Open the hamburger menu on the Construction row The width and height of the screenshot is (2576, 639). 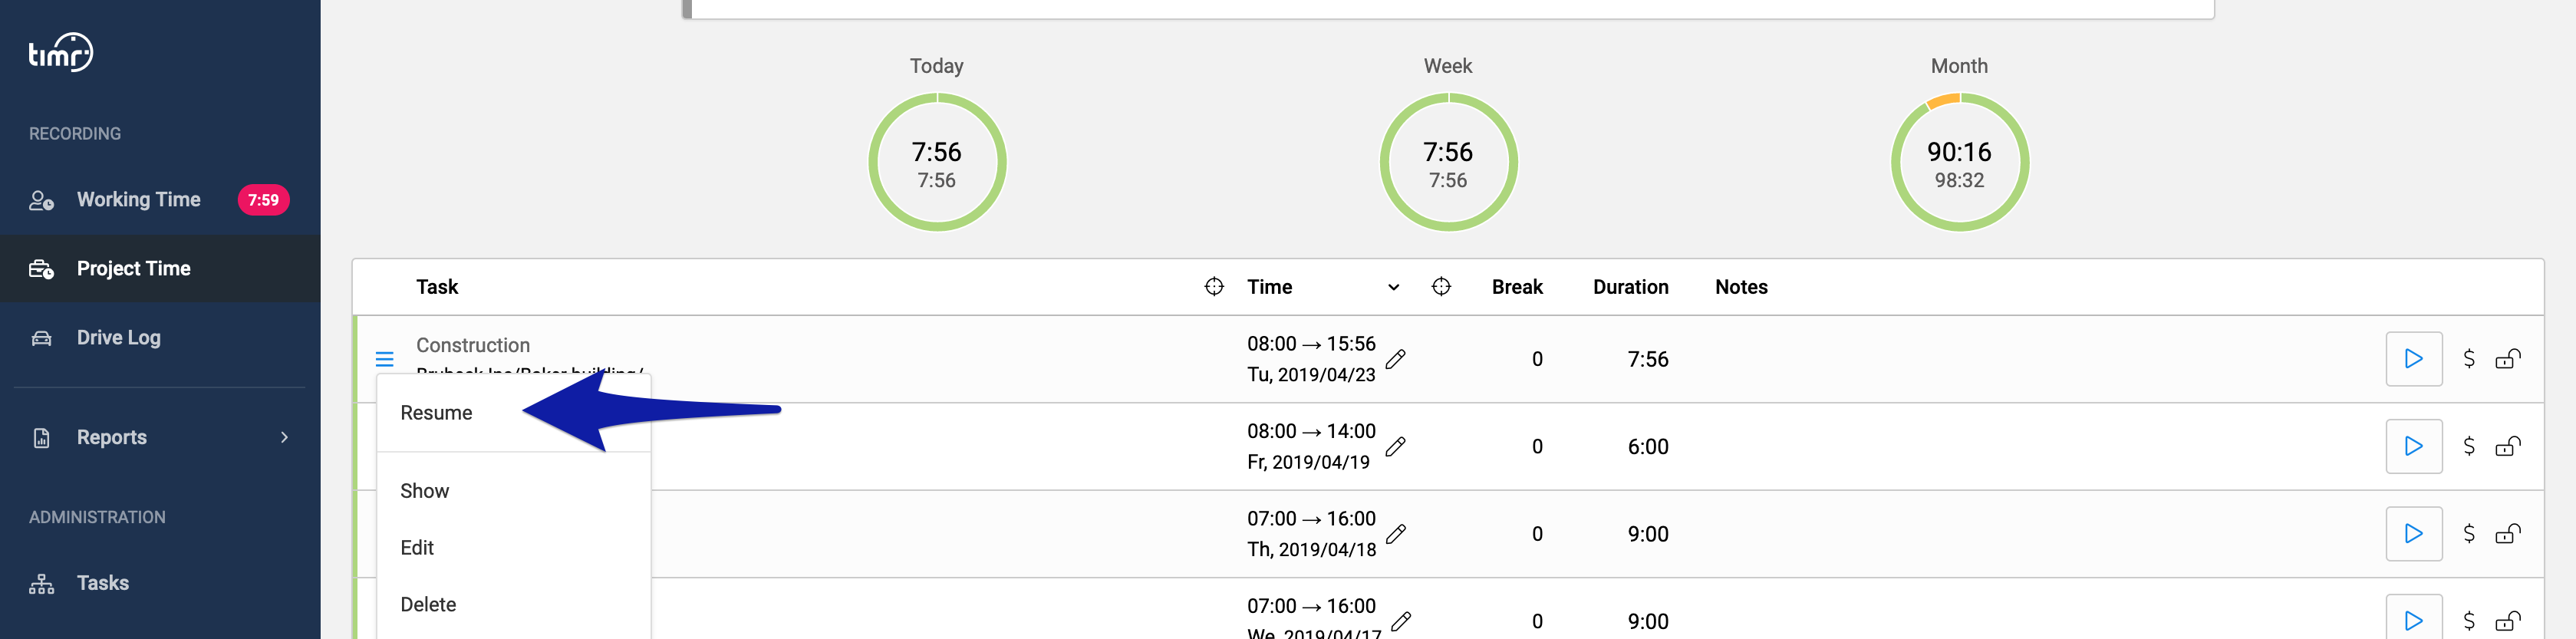click(x=384, y=359)
